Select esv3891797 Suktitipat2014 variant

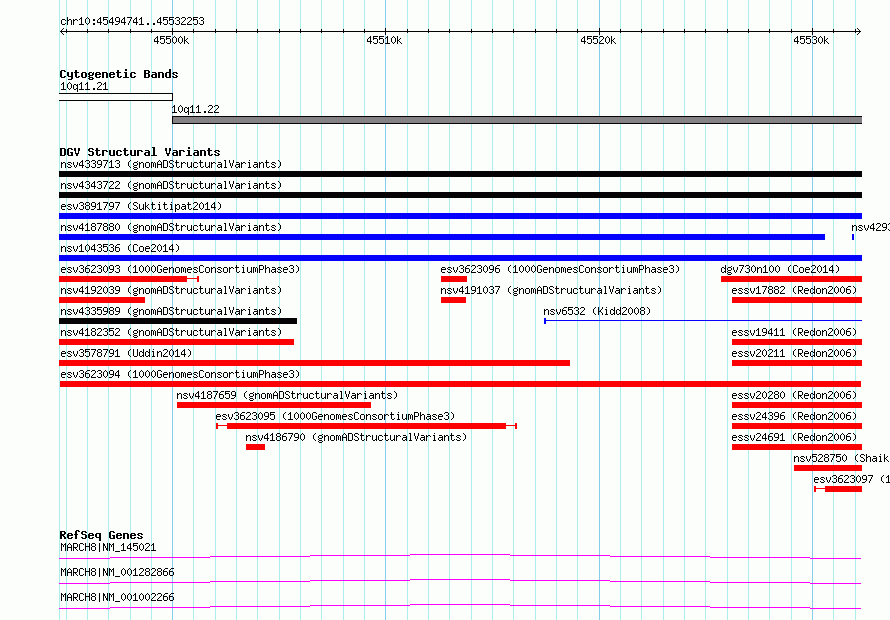click(x=141, y=206)
